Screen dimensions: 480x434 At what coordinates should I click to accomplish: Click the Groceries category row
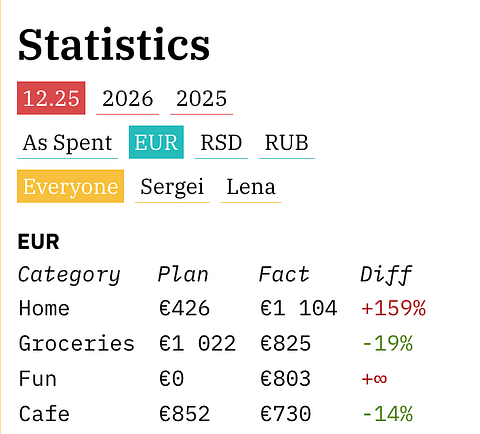point(216,343)
